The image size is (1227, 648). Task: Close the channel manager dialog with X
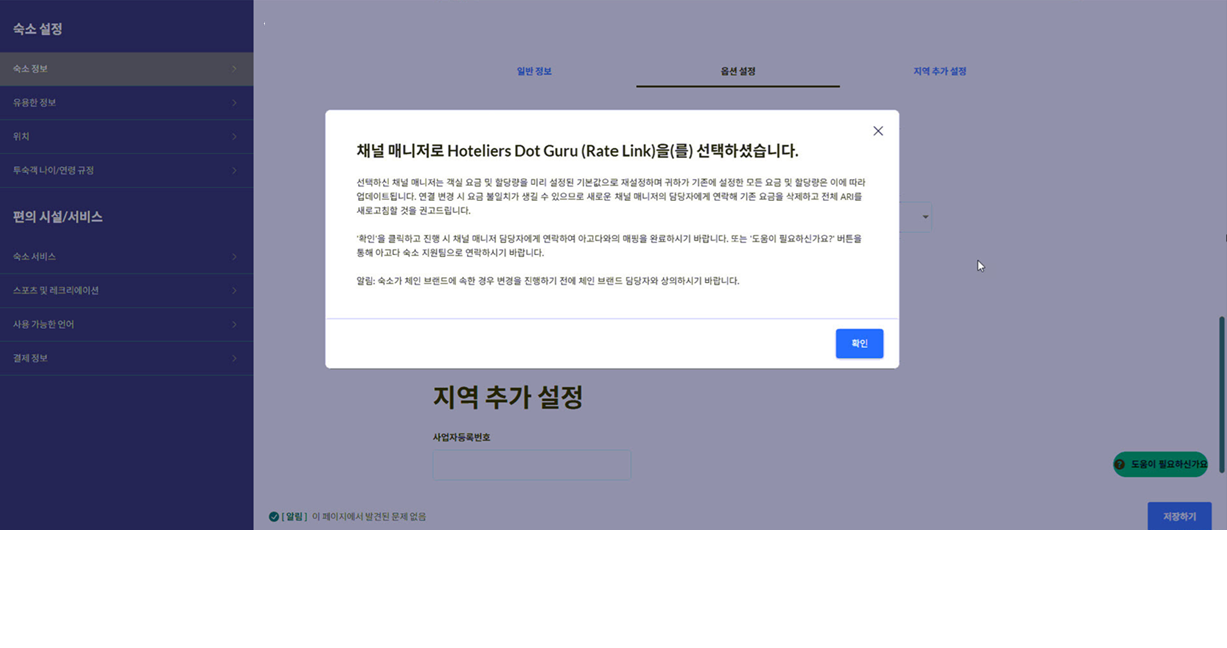[x=878, y=131]
